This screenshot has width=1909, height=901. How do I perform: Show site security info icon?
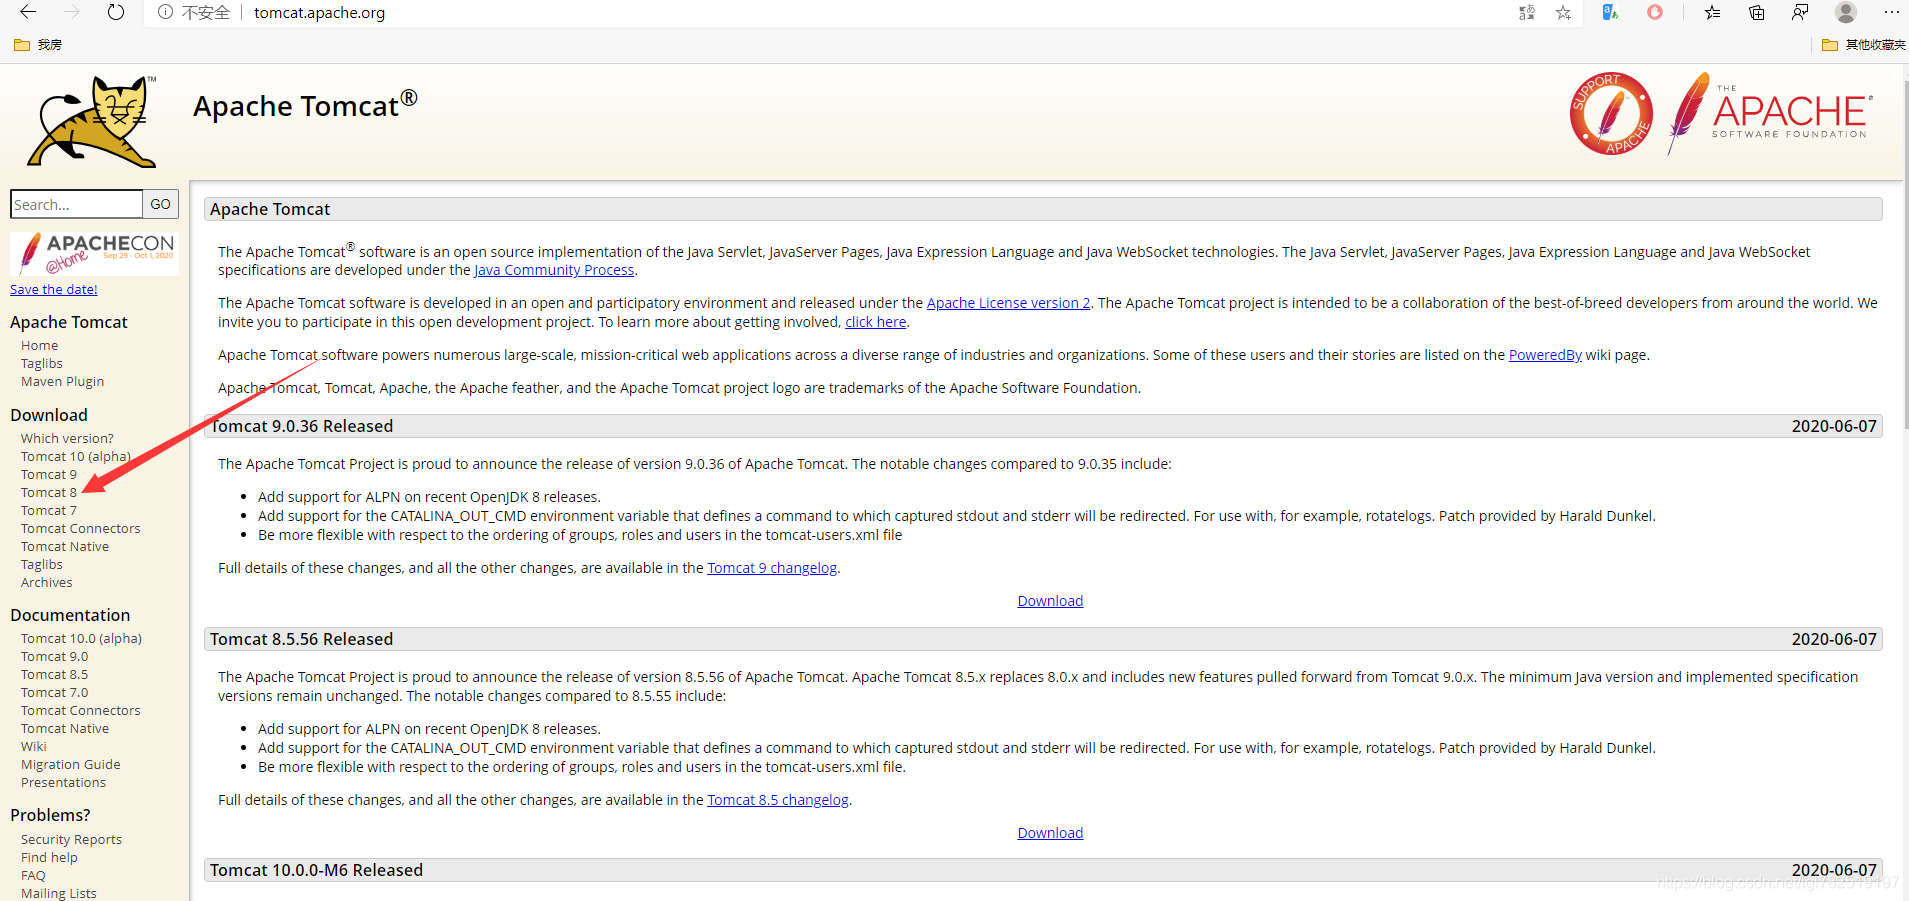click(x=165, y=12)
